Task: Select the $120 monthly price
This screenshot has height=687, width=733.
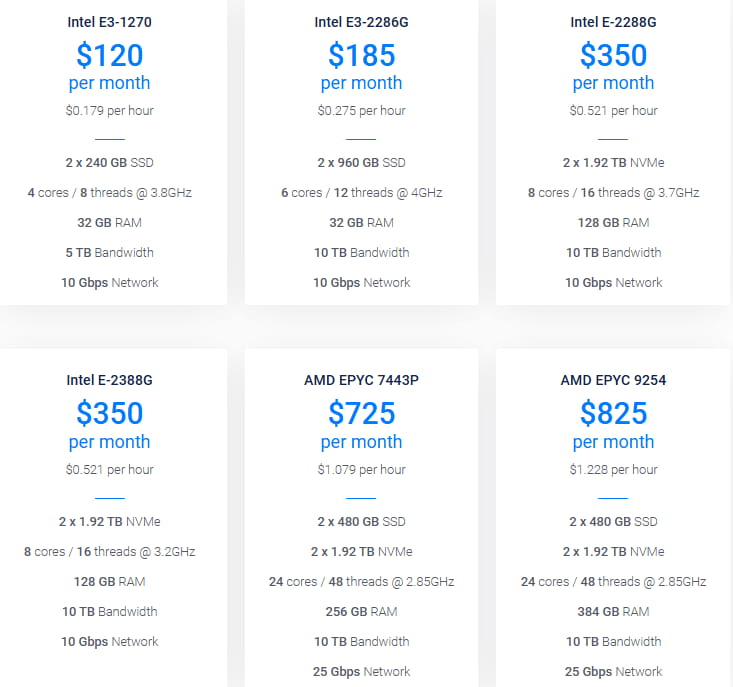Action: (110, 54)
